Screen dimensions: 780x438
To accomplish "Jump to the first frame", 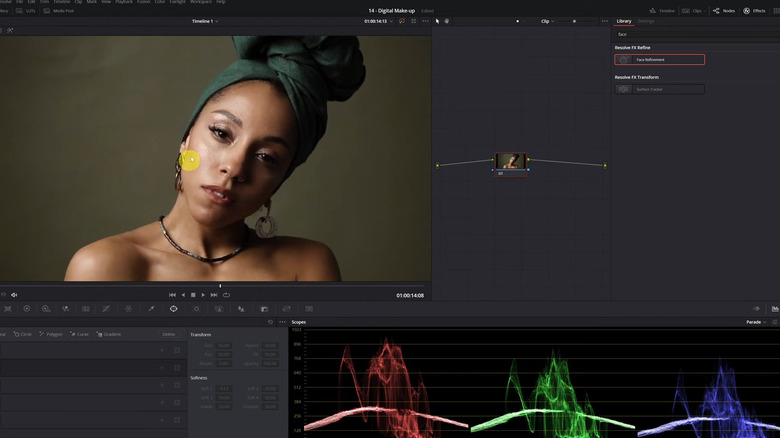I will point(172,295).
